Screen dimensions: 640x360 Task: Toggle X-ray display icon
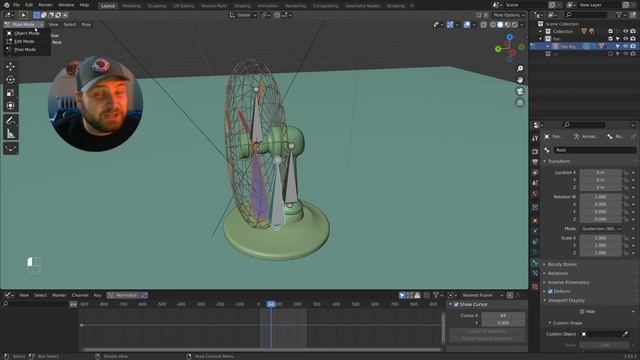(484, 25)
